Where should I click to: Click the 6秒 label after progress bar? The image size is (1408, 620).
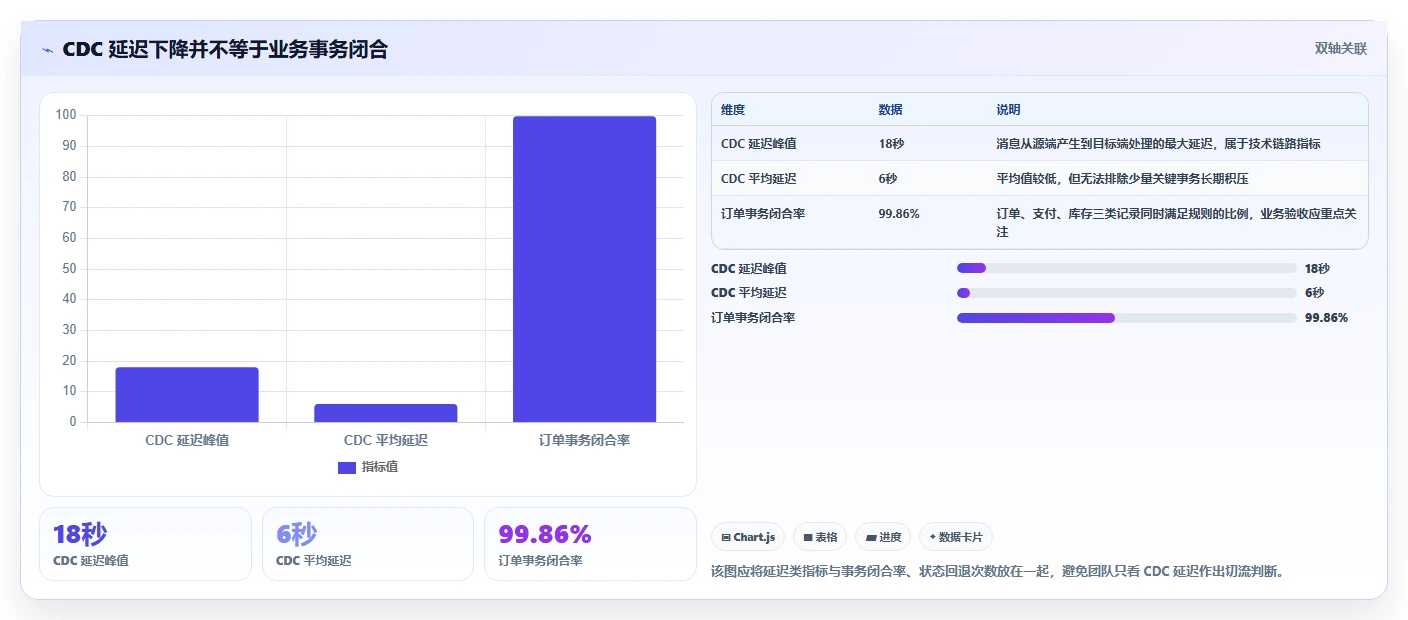[1315, 293]
